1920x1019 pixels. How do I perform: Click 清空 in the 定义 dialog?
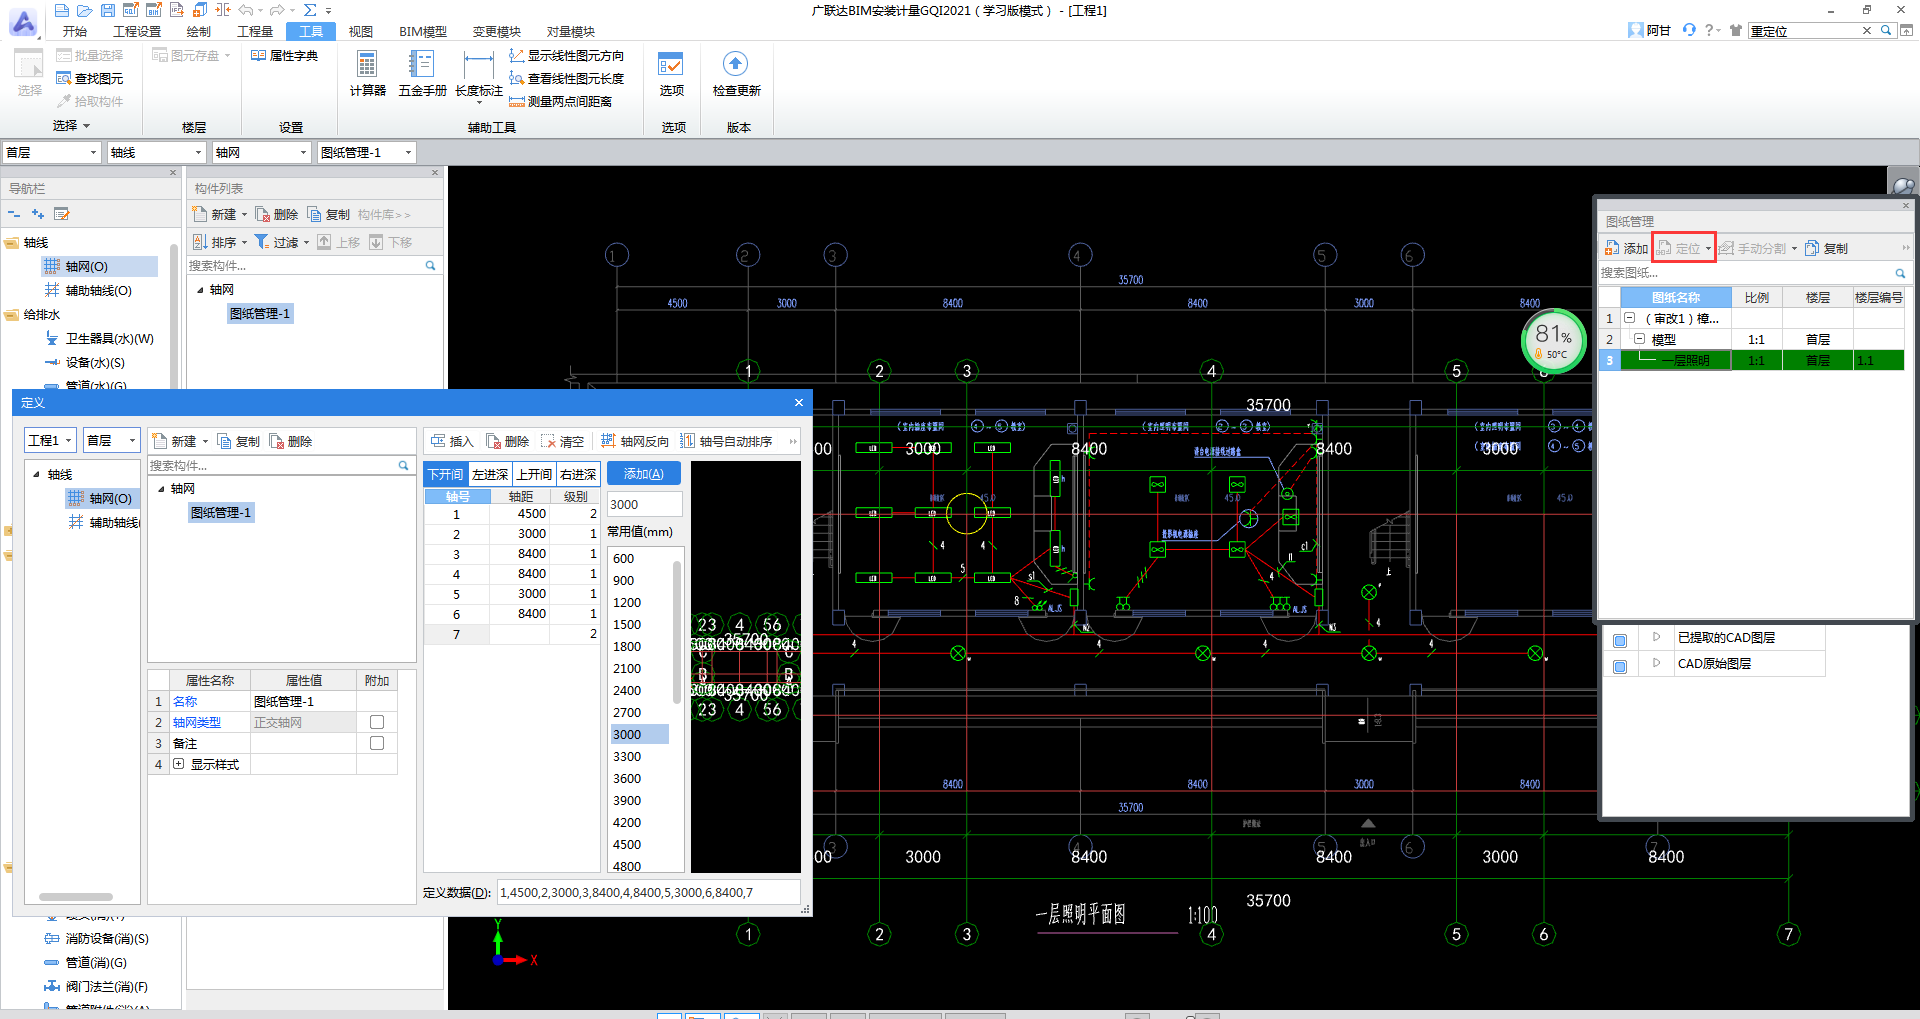[562, 441]
